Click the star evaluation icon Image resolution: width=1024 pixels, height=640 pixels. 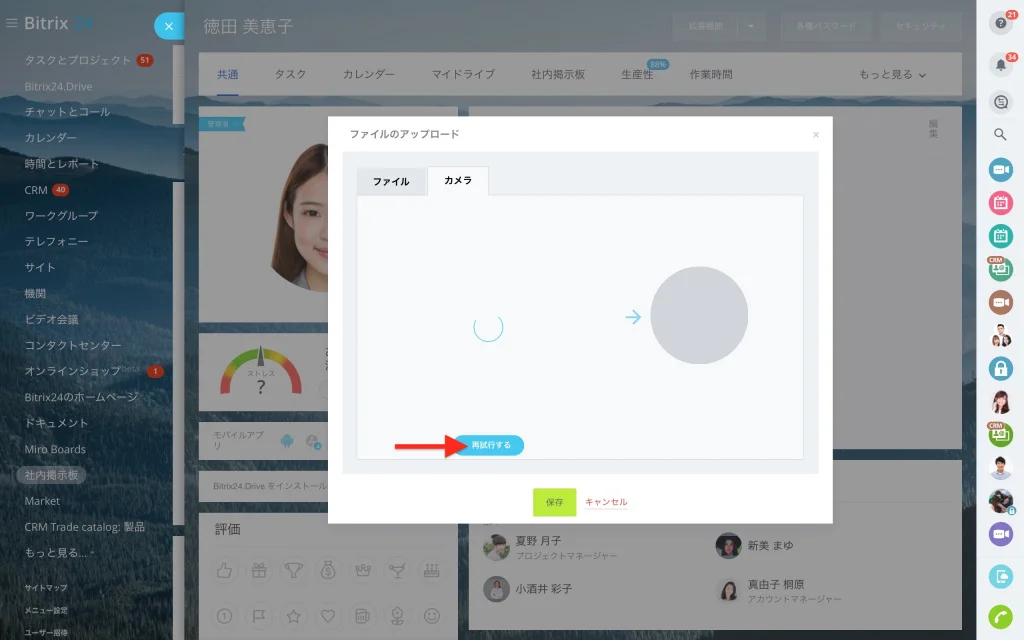[x=294, y=616]
